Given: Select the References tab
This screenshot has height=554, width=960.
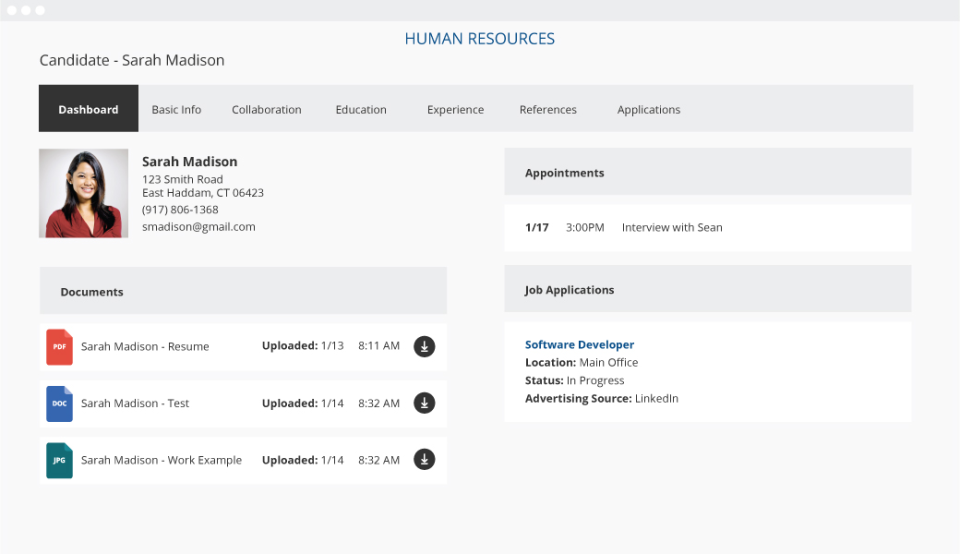Looking at the screenshot, I should [x=548, y=109].
